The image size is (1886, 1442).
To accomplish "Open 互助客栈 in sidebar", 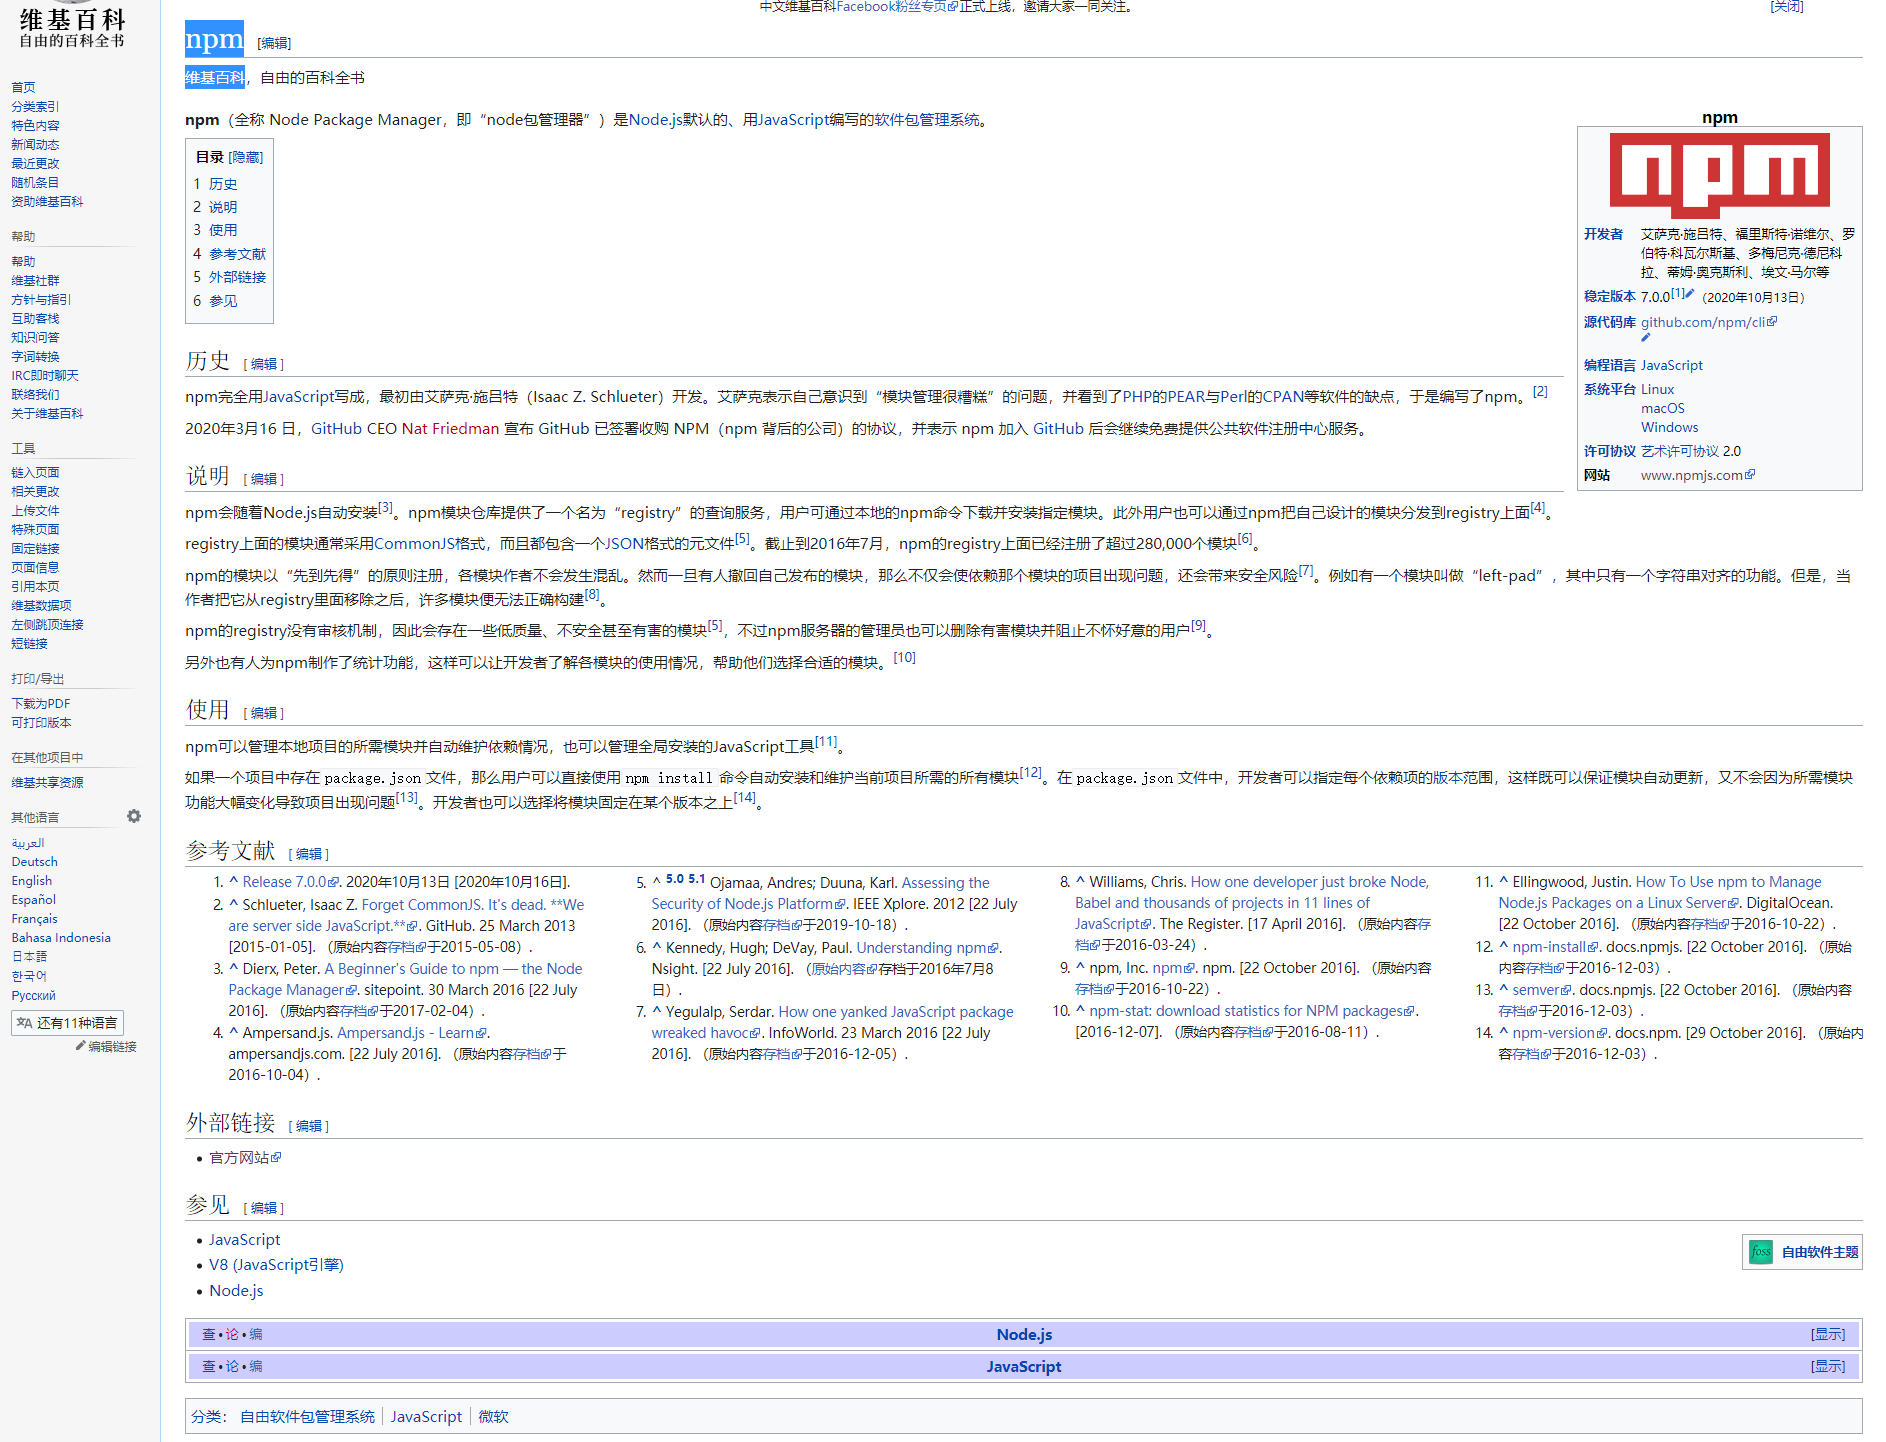I will pyautogui.click(x=35, y=319).
